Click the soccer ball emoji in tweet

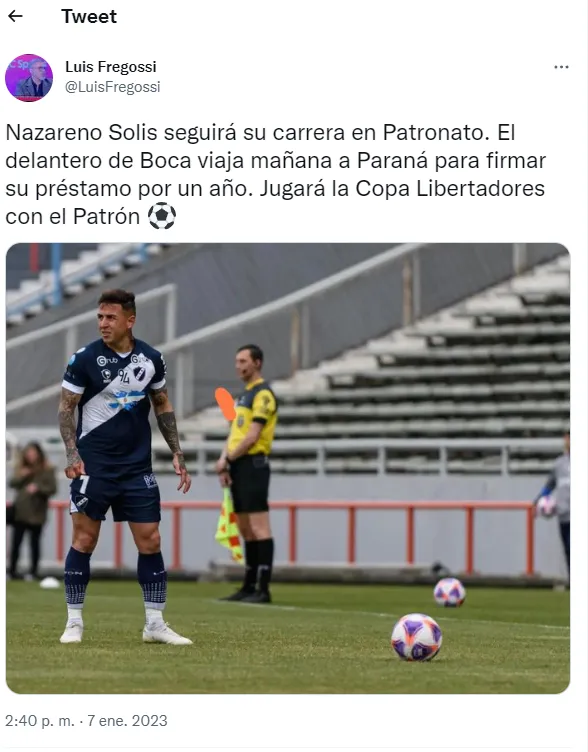point(162,216)
